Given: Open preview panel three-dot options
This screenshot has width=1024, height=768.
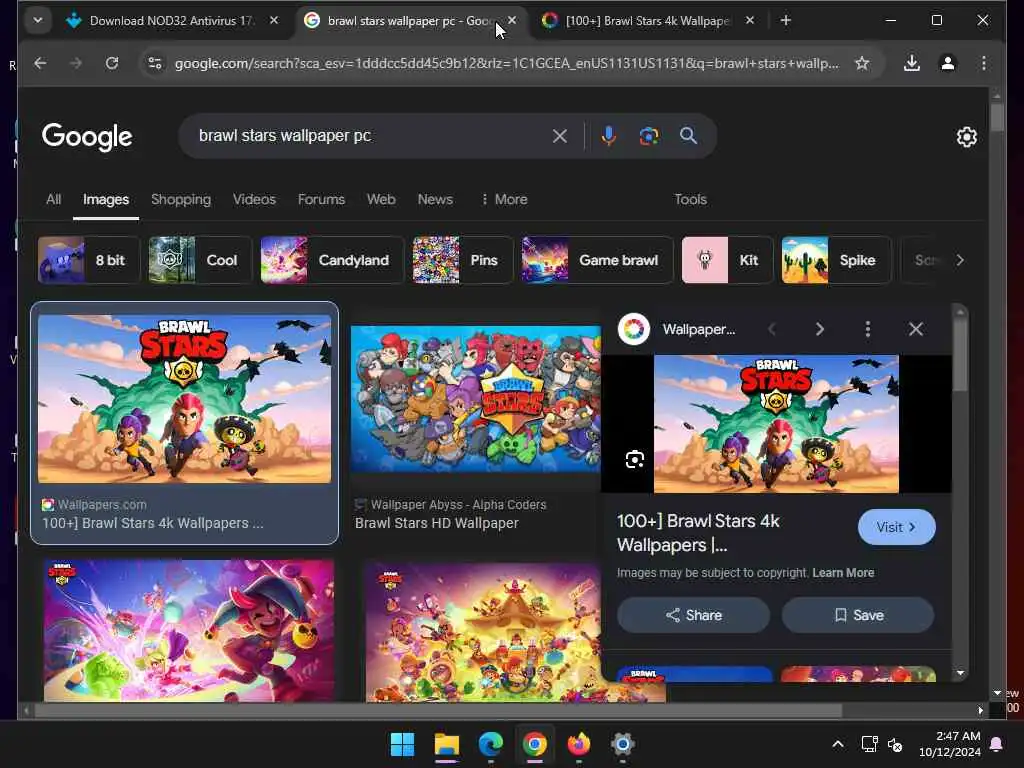Looking at the screenshot, I should point(867,329).
